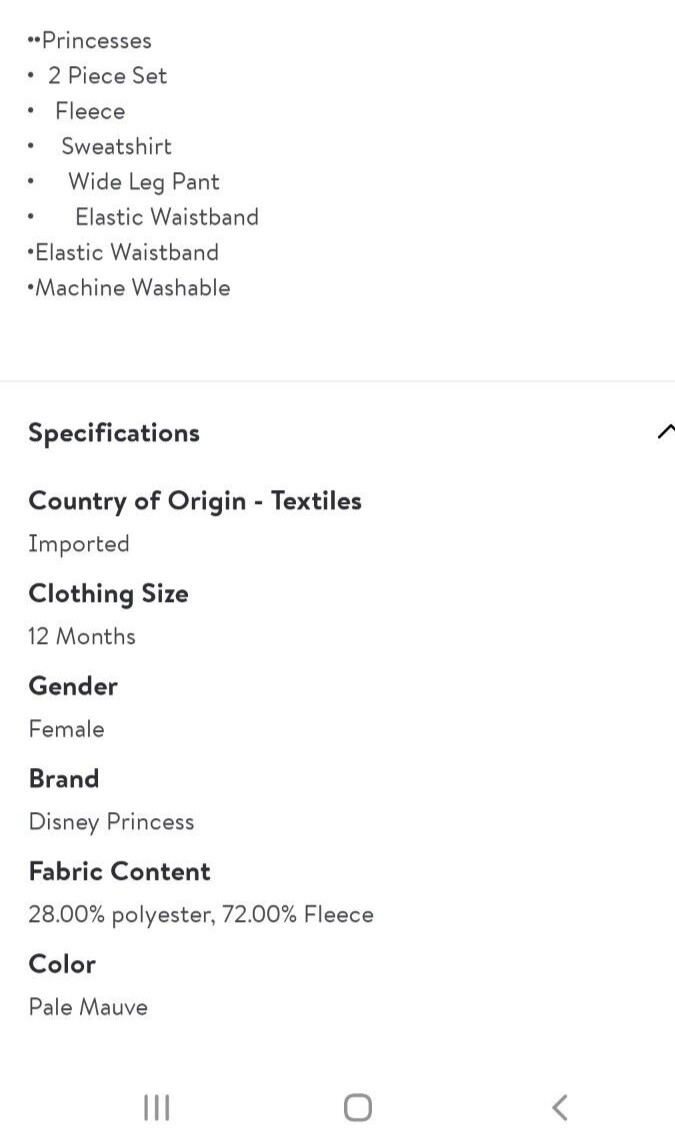
Task: Select the Country of Origin - Textiles label
Action: click(195, 501)
